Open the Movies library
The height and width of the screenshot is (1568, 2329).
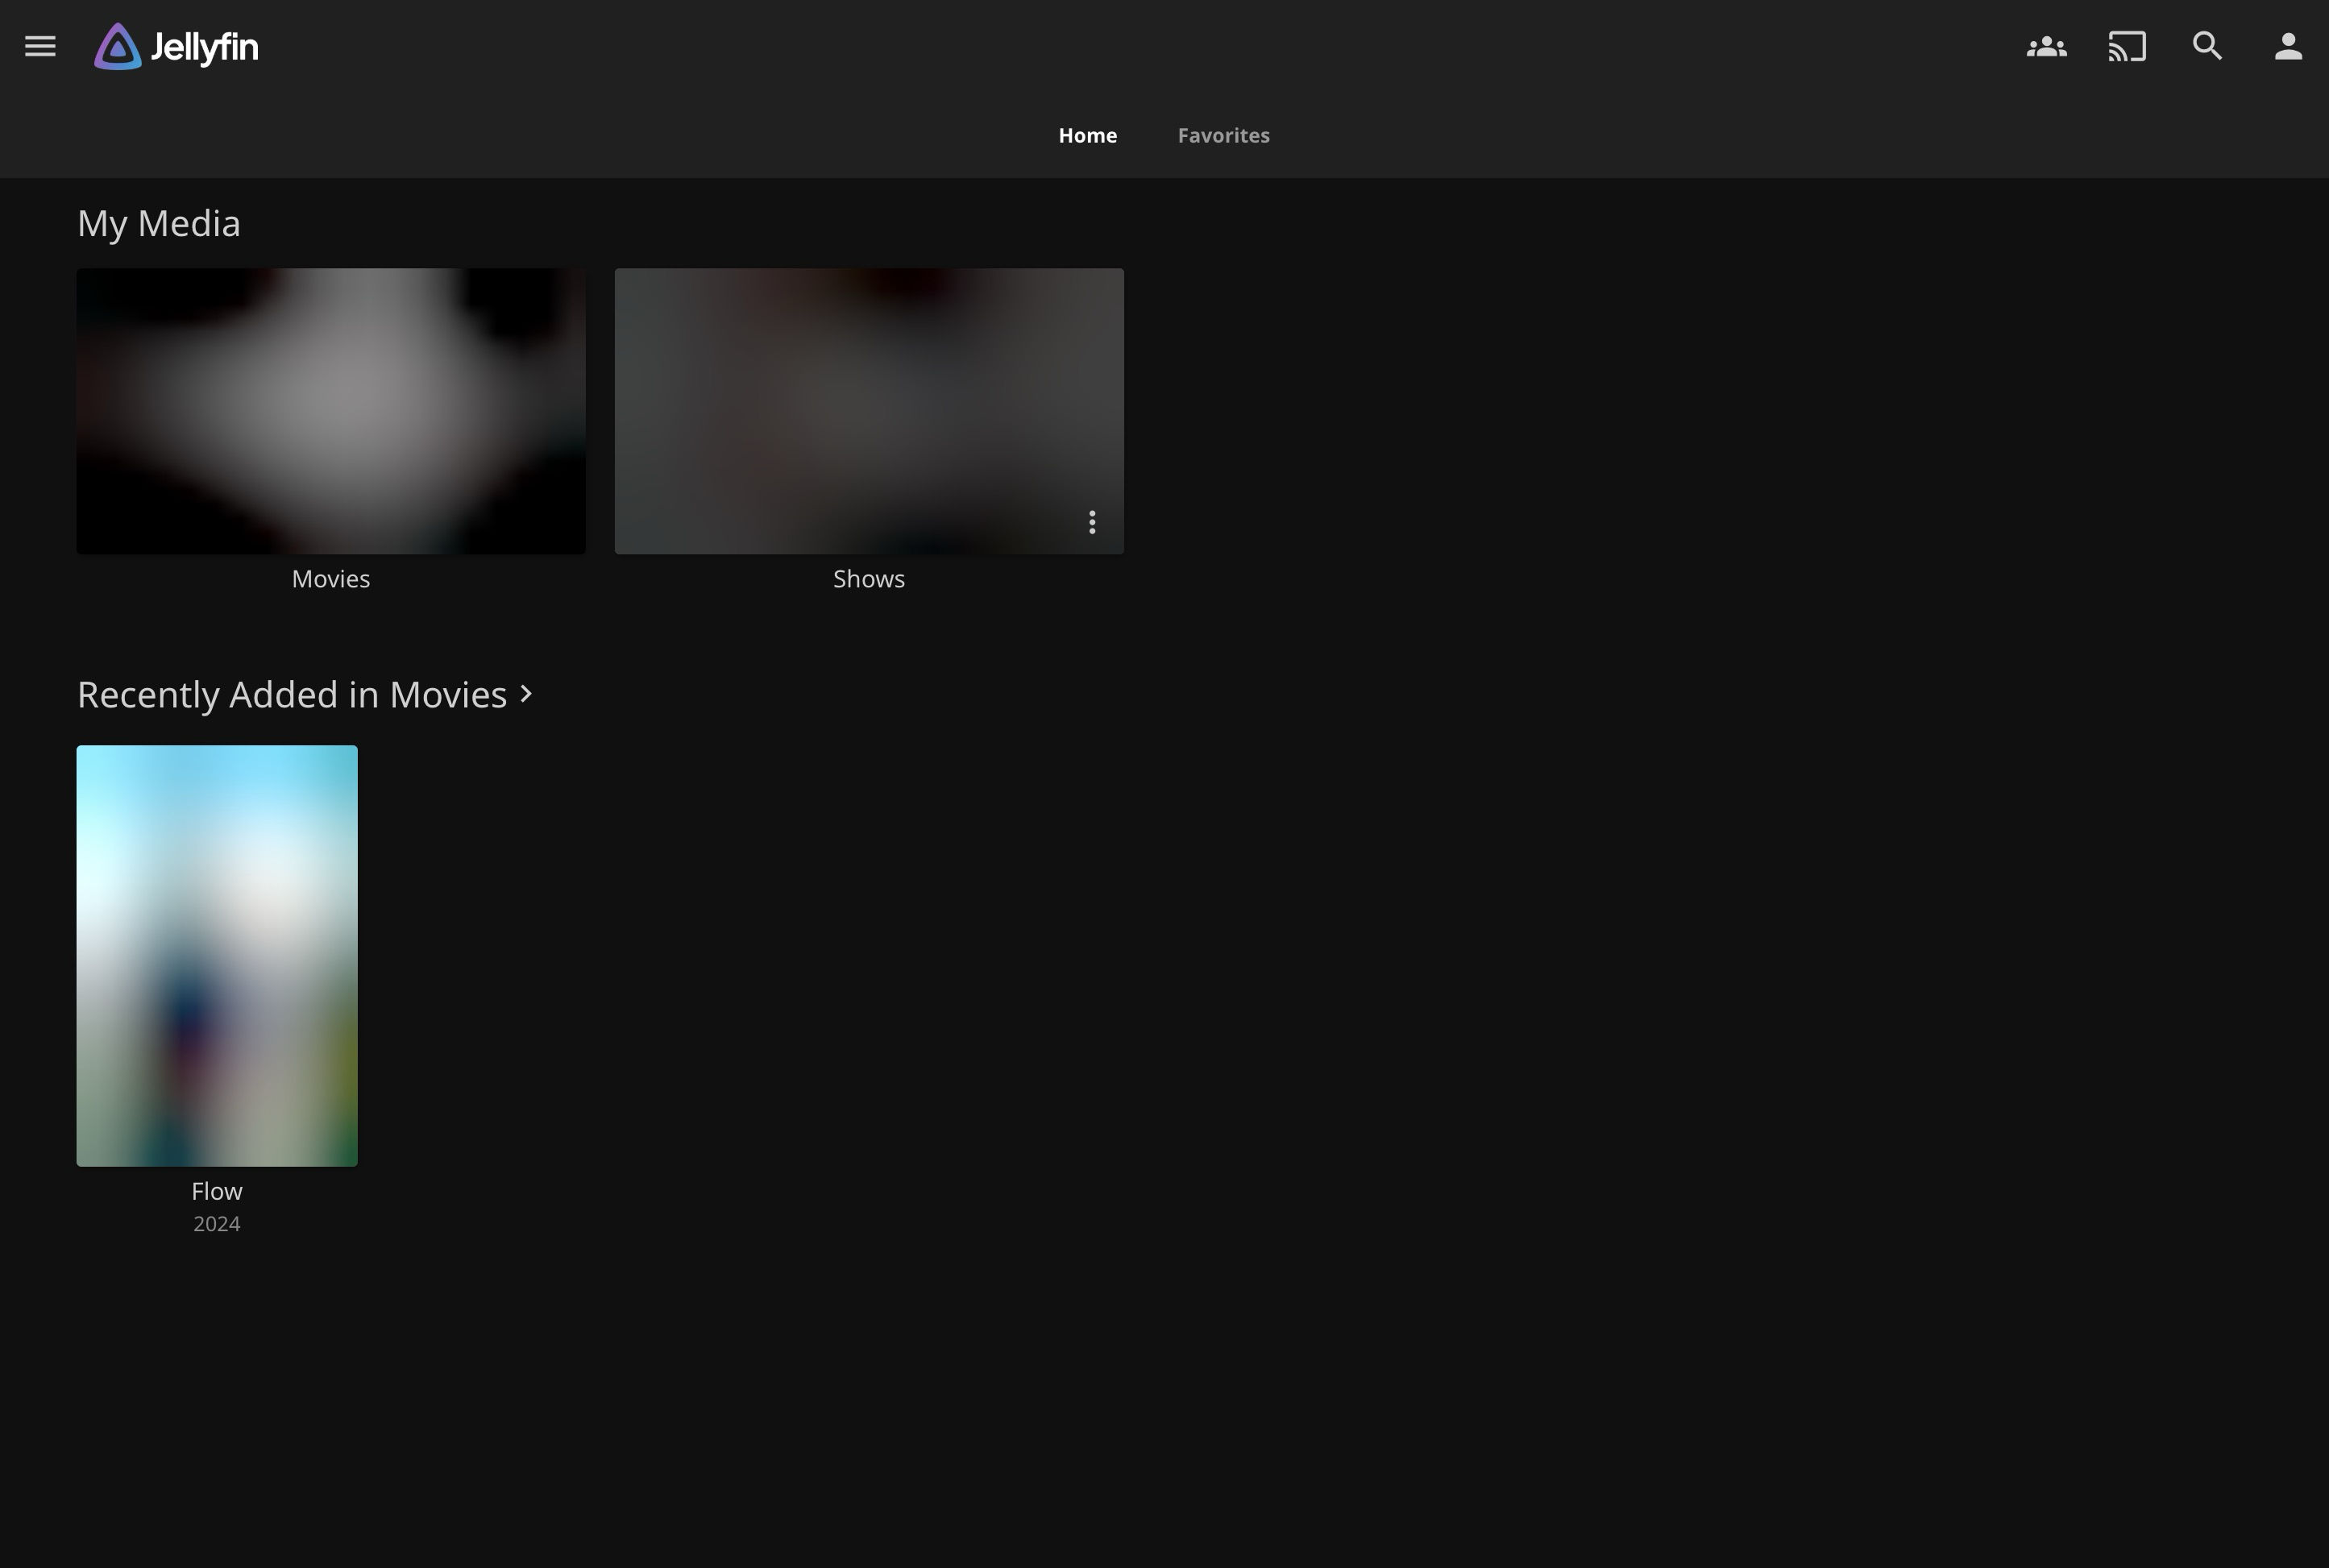pos(330,410)
